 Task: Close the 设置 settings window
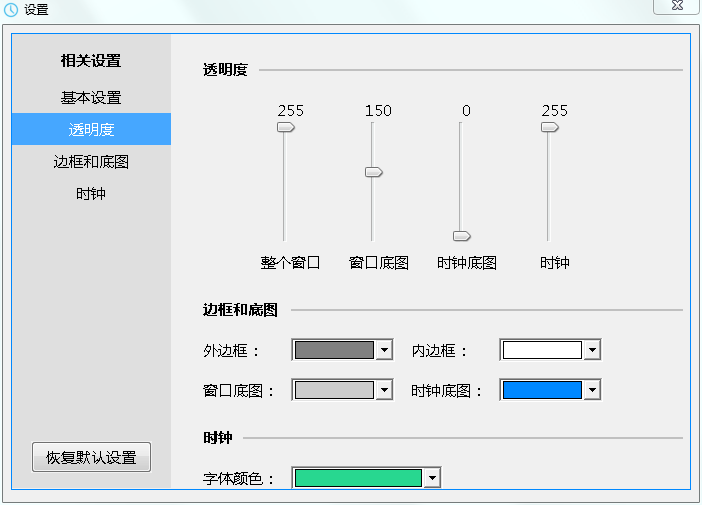click(675, 6)
